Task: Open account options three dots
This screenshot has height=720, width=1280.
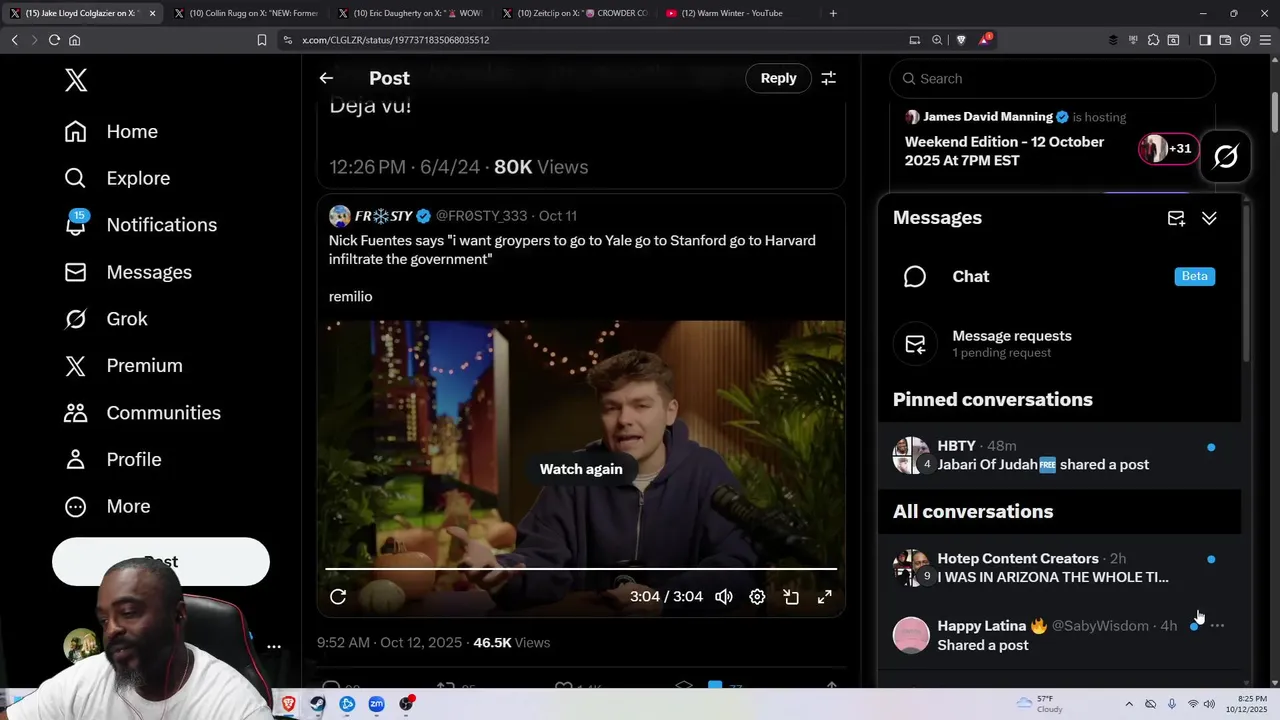Action: click(x=274, y=647)
